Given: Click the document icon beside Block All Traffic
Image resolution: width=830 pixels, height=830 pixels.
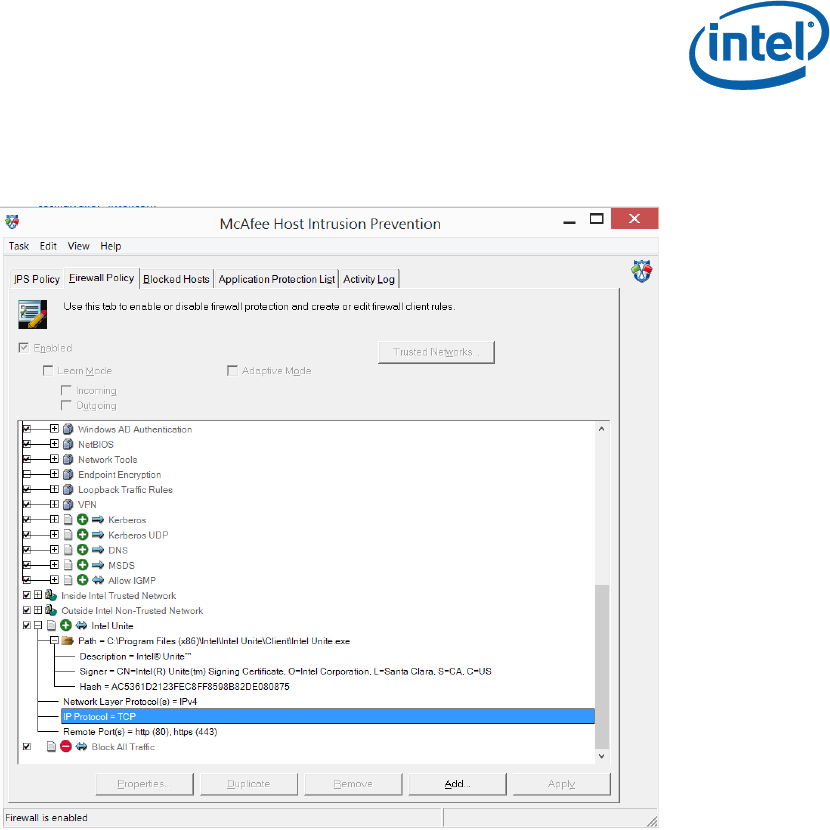Looking at the screenshot, I should (x=51, y=746).
